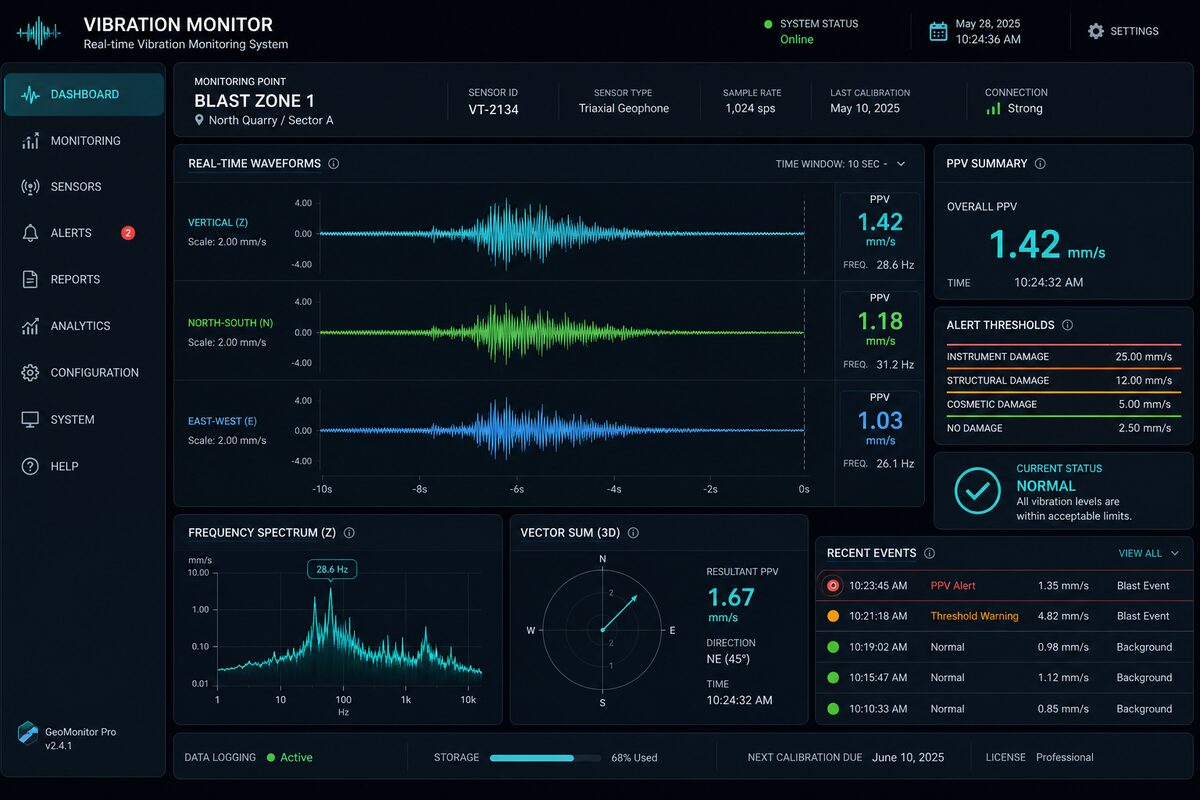Click the Reports document icon in sidebar
The width and height of the screenshot is (1200, 800).
click(31, 279)
